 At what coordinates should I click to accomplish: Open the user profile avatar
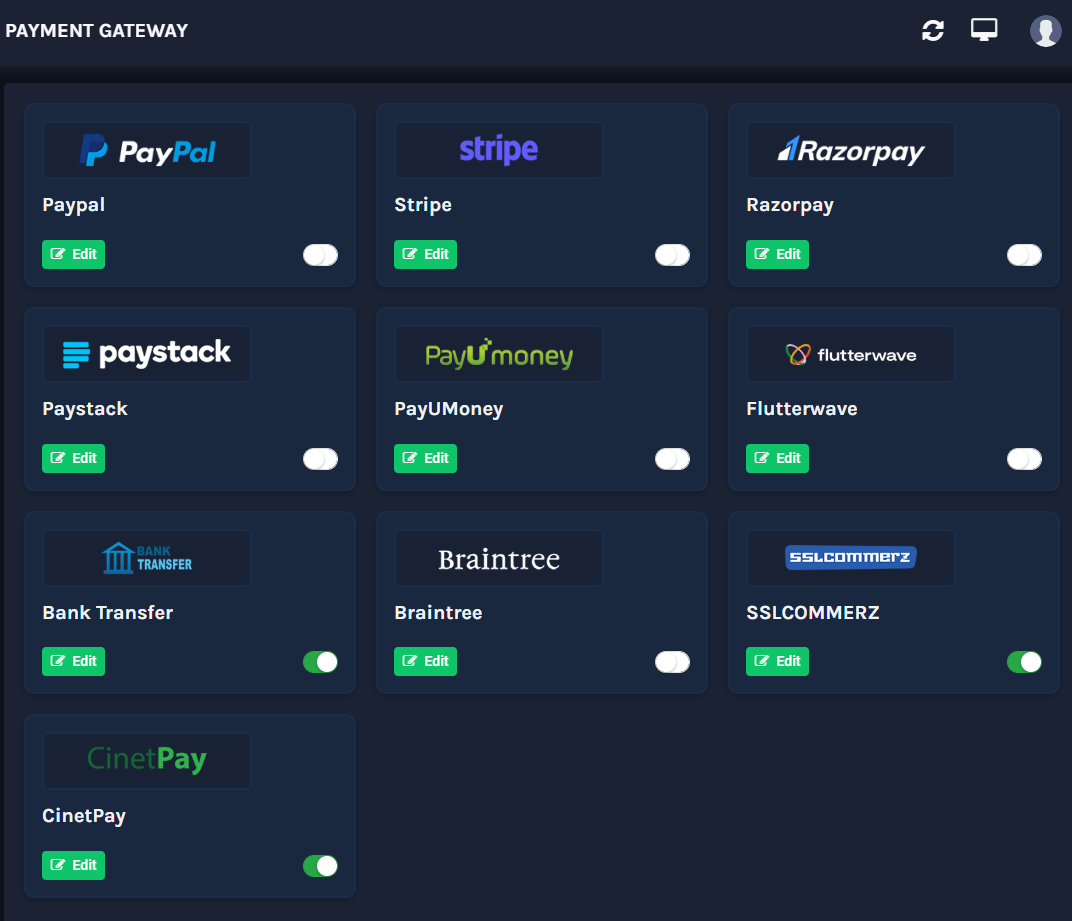click(1045, 31)
